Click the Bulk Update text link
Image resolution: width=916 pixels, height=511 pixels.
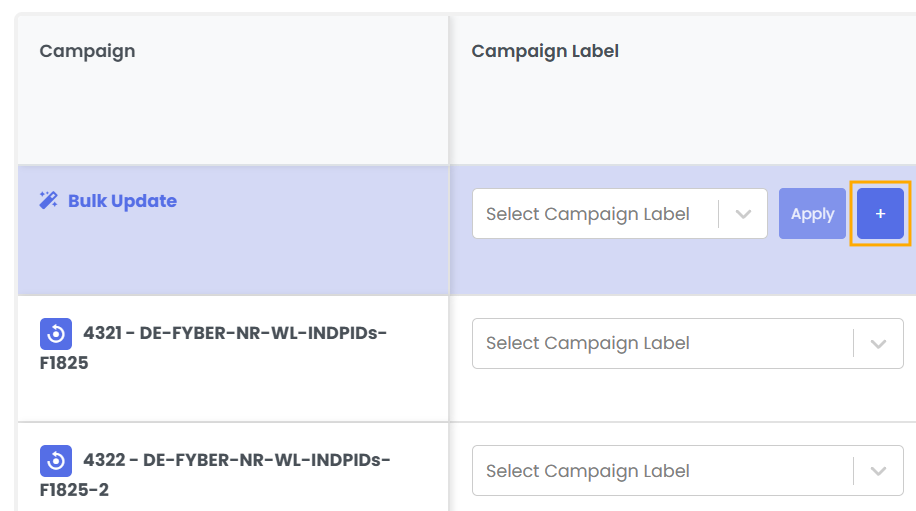pos(122,201)
